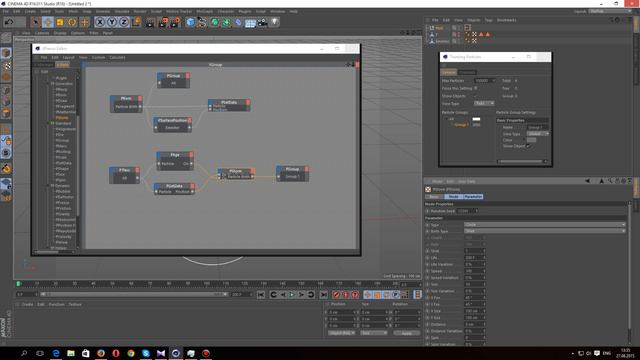Image resolution: width=640 pixels, height=360 pixels.
Task: Toggle the Y axis lock
Action: tap(112, 22)
